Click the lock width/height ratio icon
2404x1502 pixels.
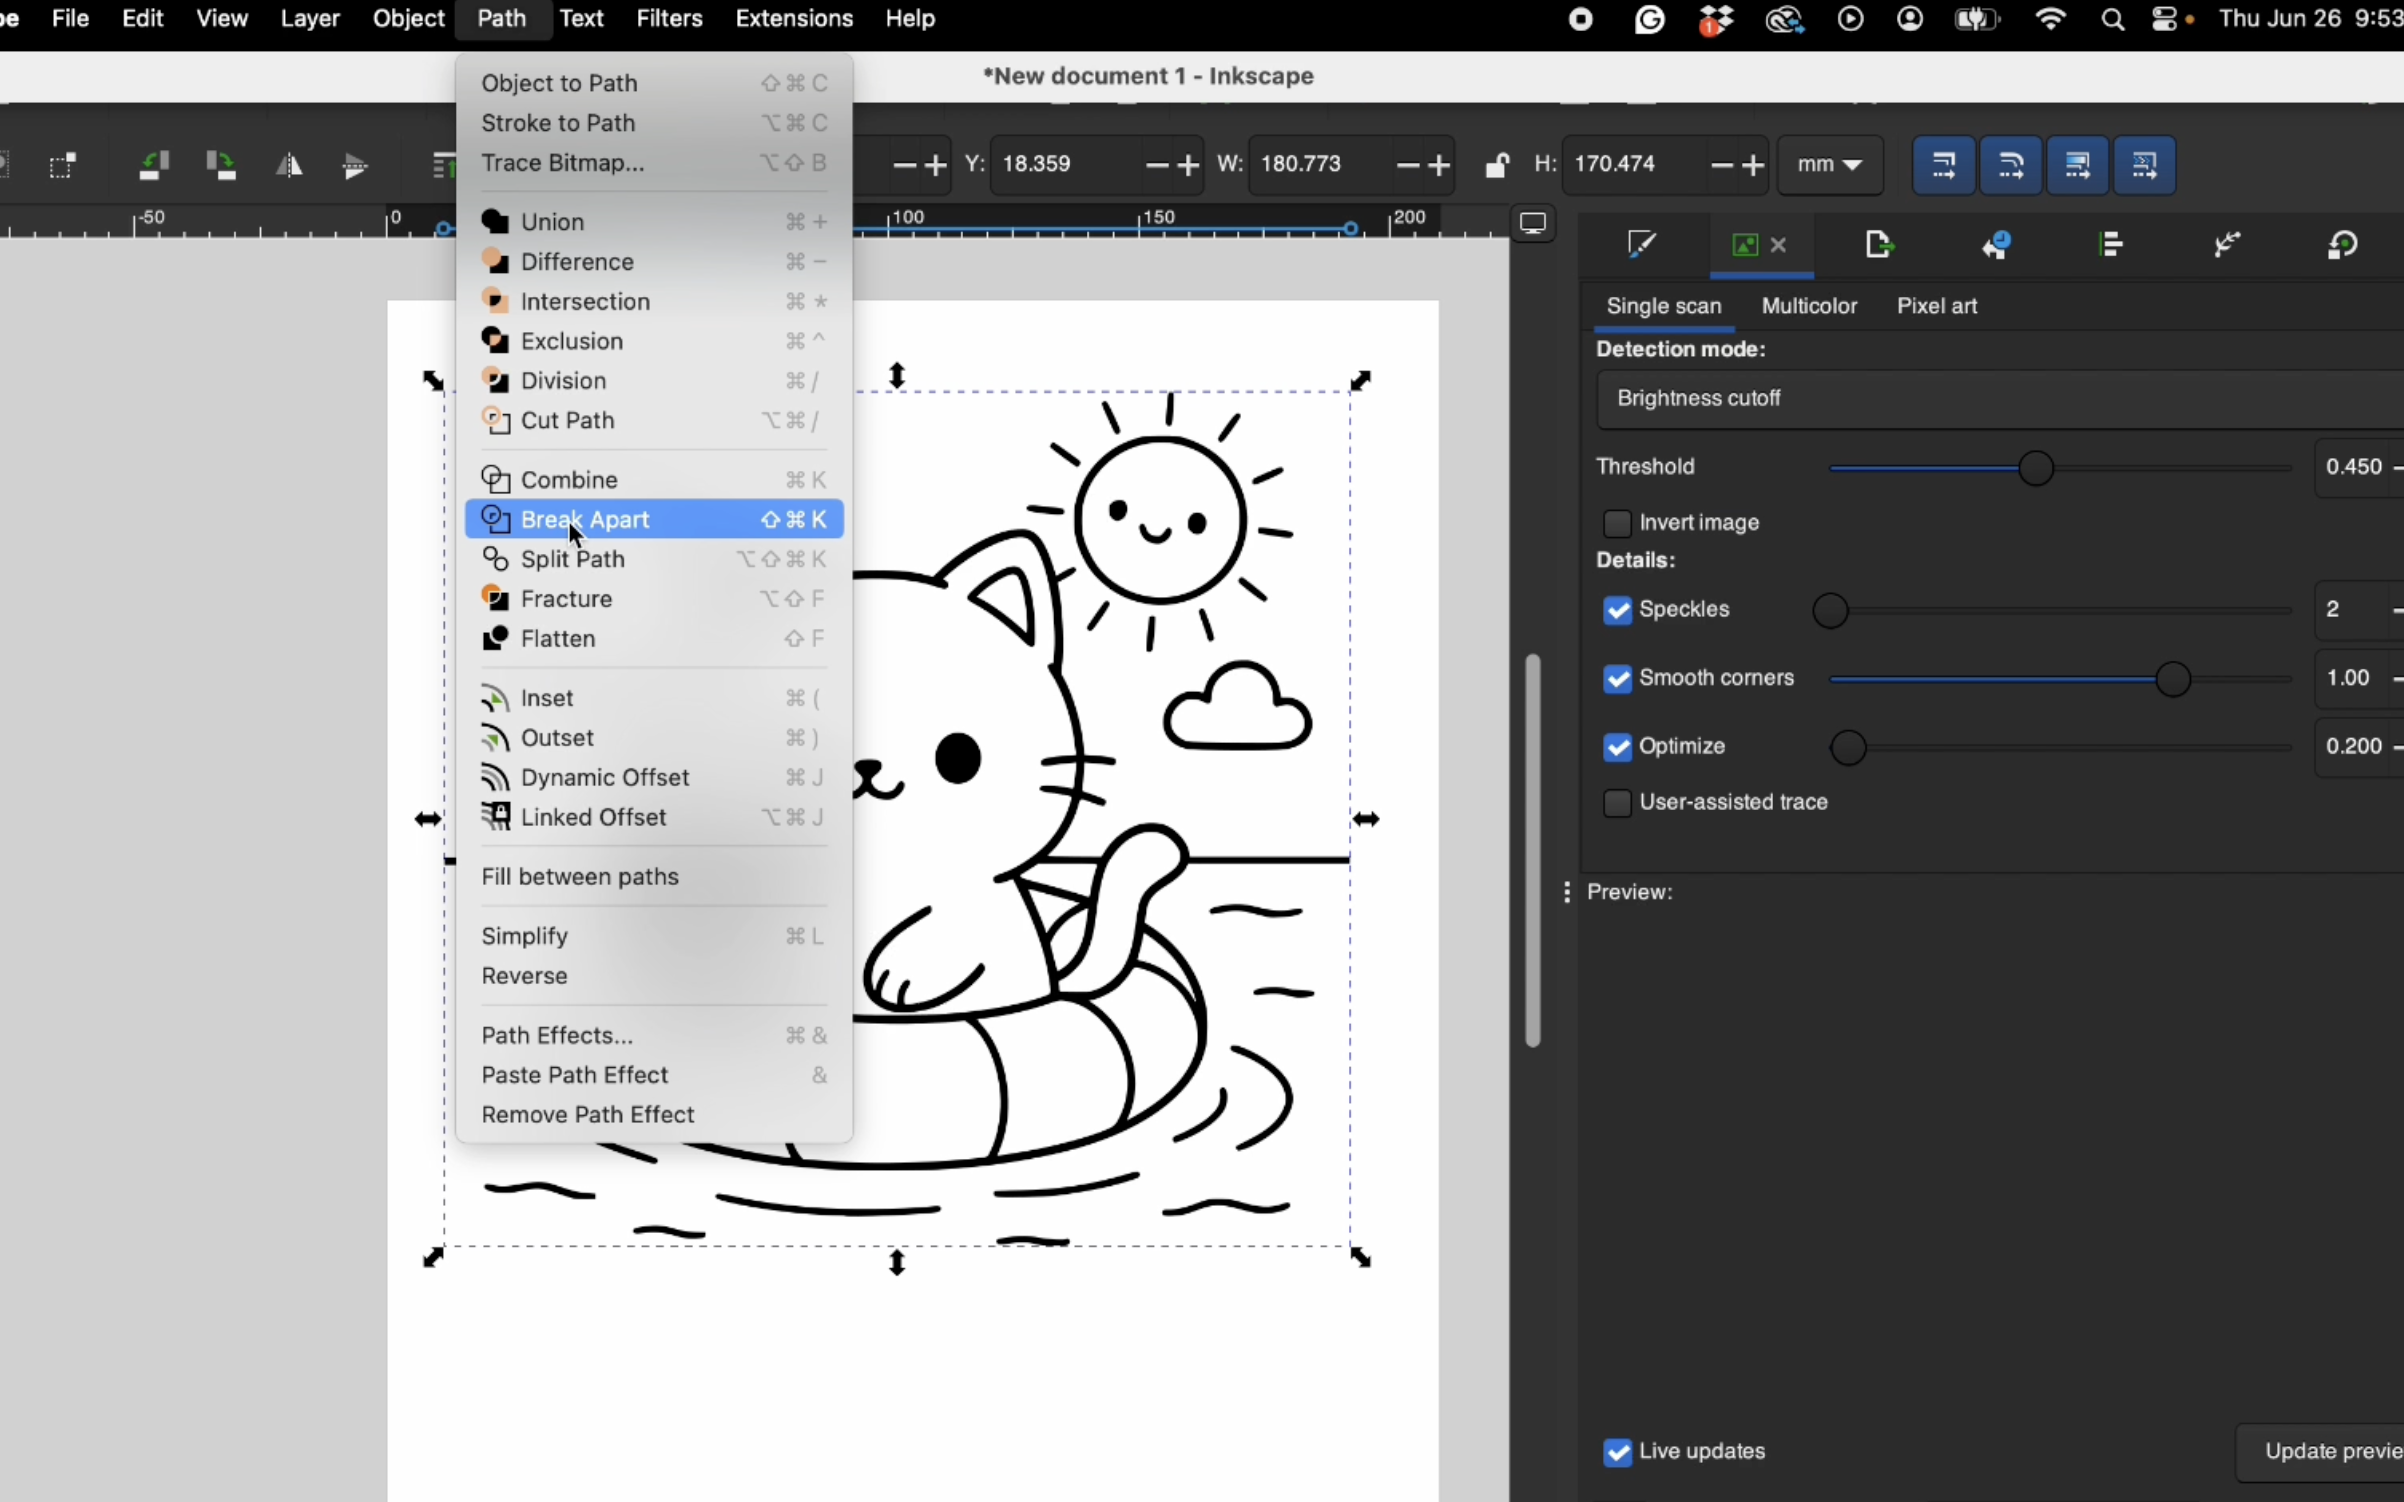point(1496,165)
